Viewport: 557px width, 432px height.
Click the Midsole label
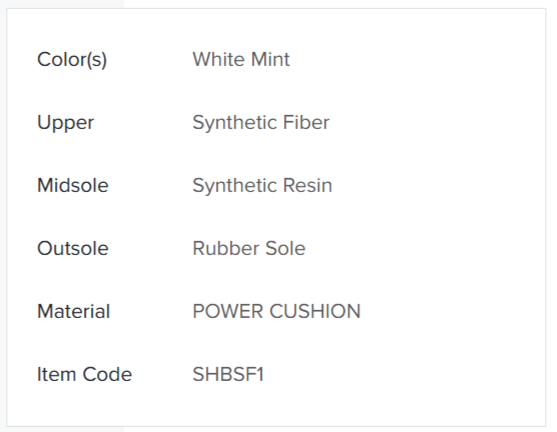[x=72, y=185]
